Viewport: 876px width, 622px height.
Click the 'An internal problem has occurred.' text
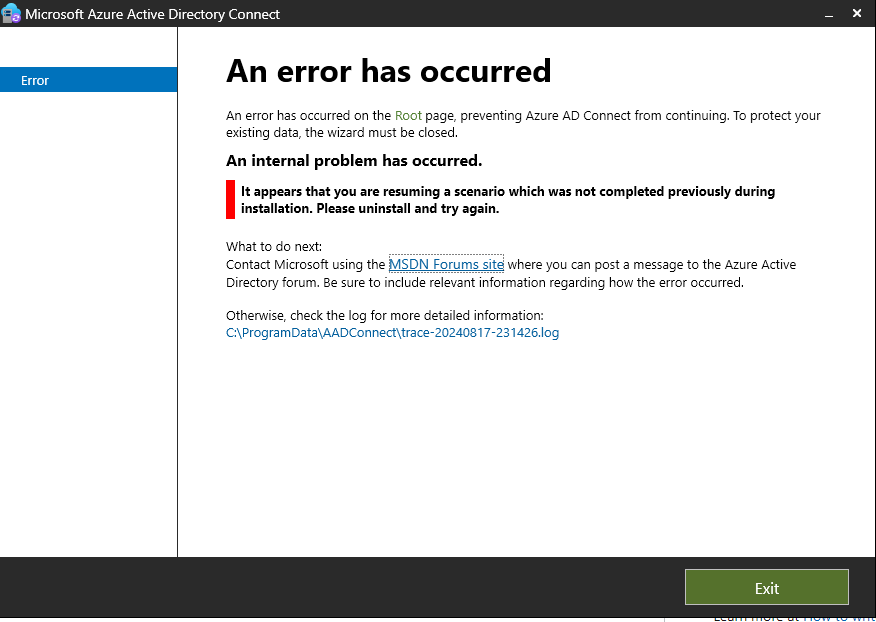[x=354, y=161]
